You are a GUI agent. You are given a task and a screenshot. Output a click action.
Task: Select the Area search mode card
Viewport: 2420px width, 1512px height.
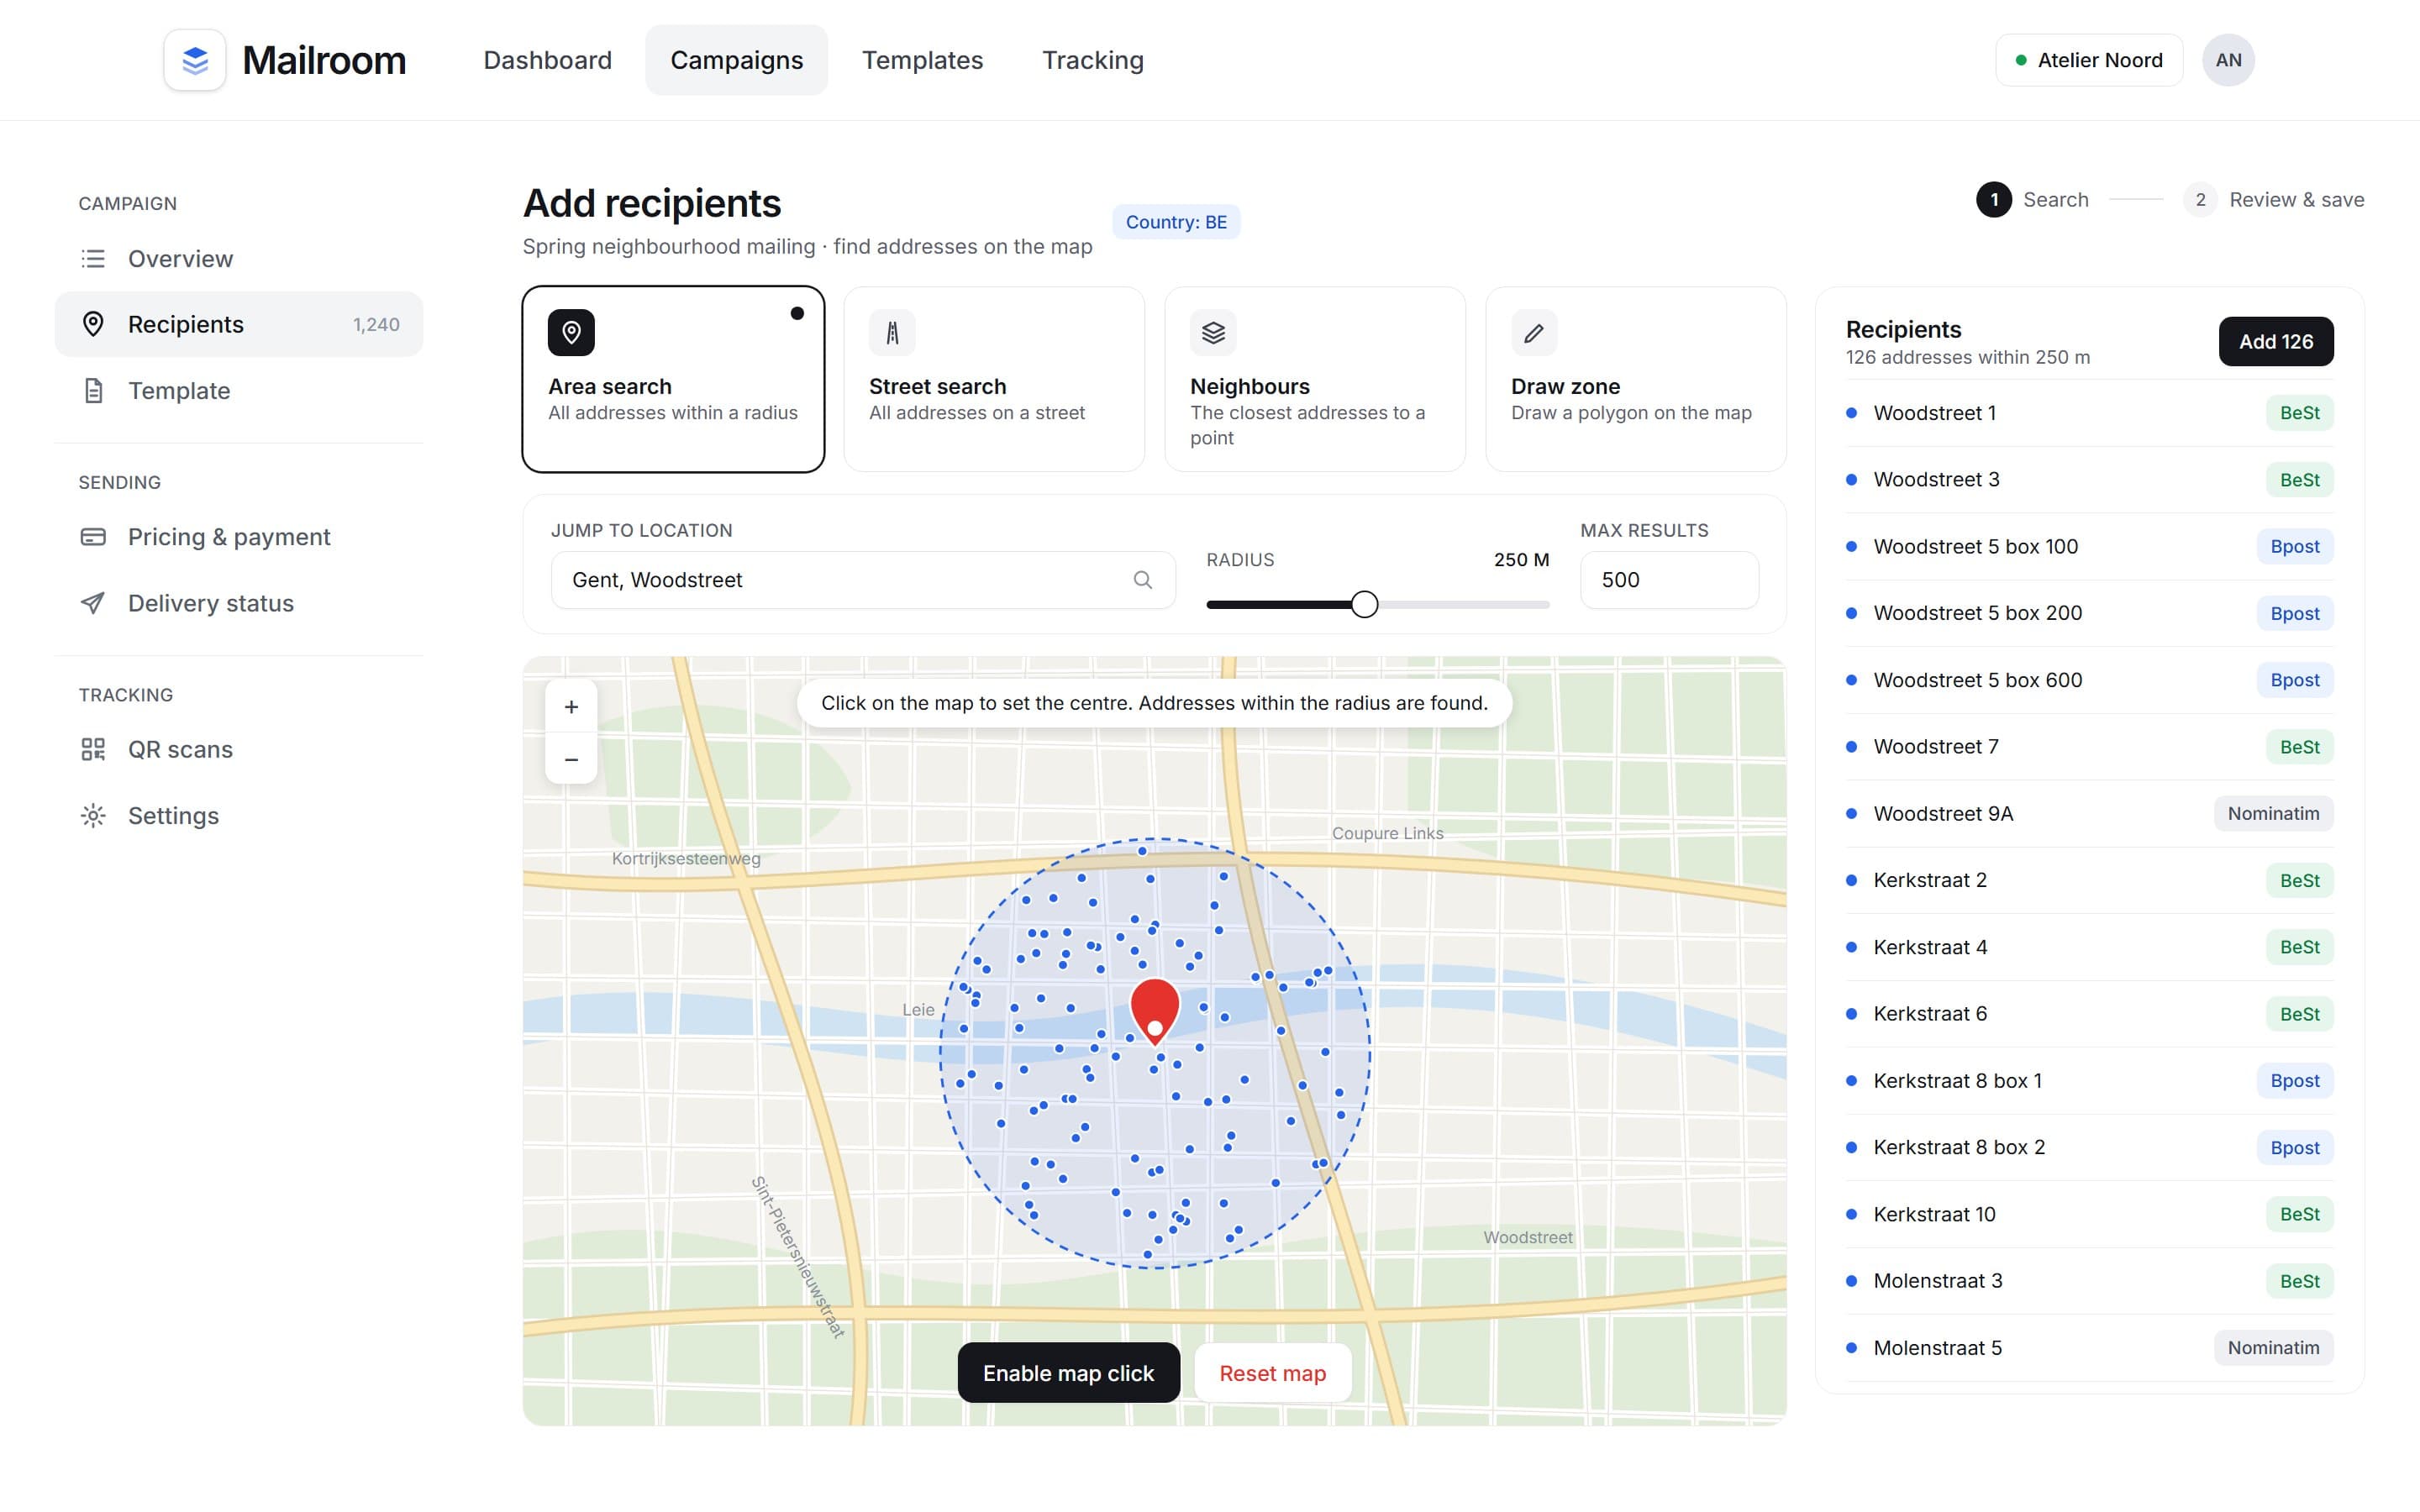pyautogui.click(x=673, y=379)
